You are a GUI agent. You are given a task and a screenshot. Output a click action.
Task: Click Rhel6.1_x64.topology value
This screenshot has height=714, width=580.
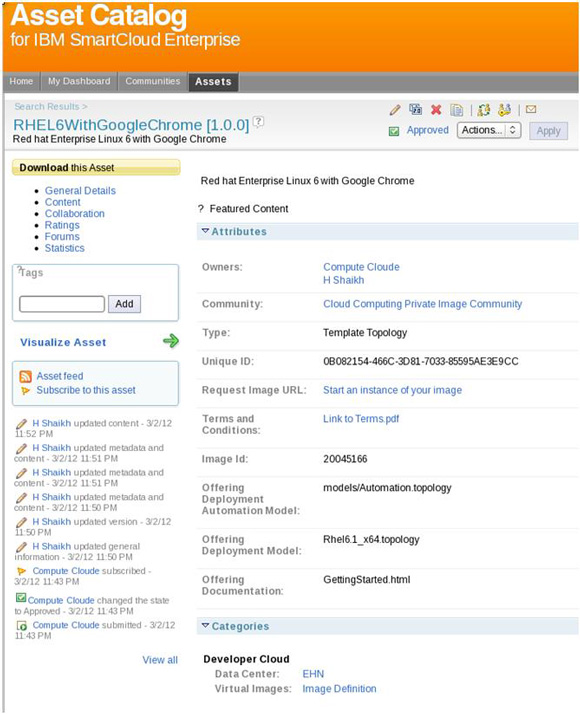pyautogui.click(x=371, y=540)
